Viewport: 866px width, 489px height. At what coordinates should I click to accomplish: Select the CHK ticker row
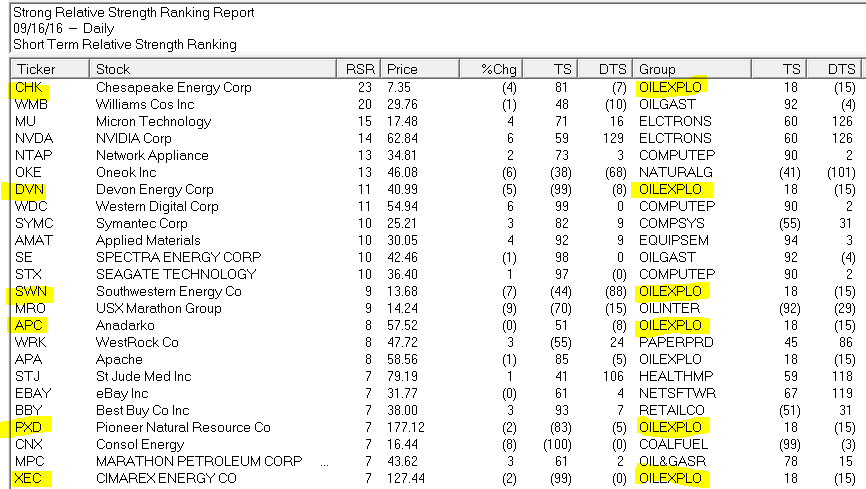click(x=29, y=87)
